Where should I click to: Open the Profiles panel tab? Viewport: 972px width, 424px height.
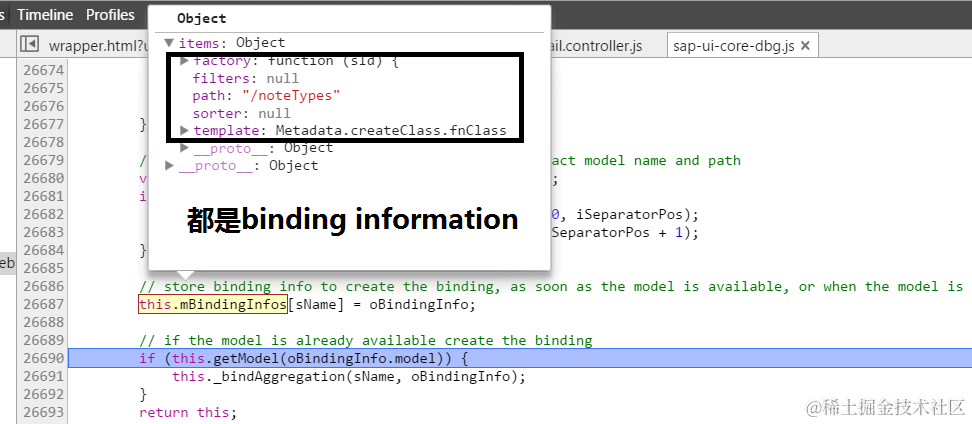click(x=110, y=15)
